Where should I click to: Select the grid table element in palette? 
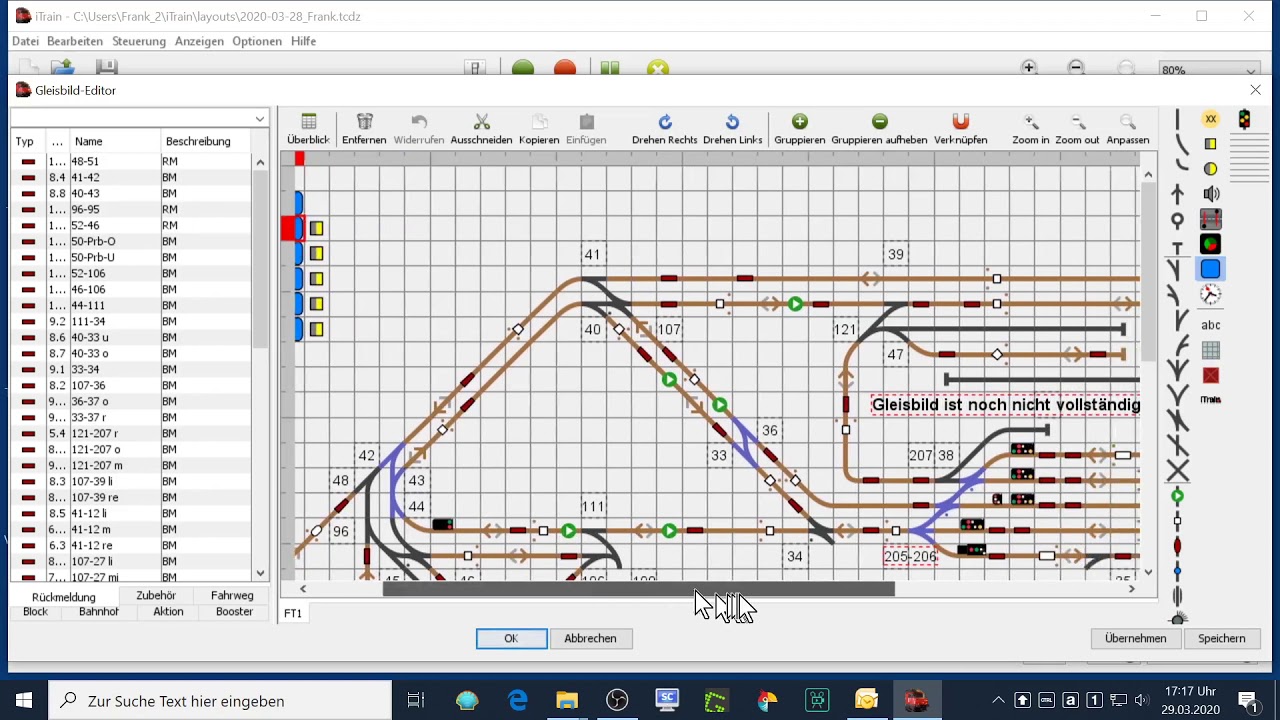click(x=1211, y=351)
